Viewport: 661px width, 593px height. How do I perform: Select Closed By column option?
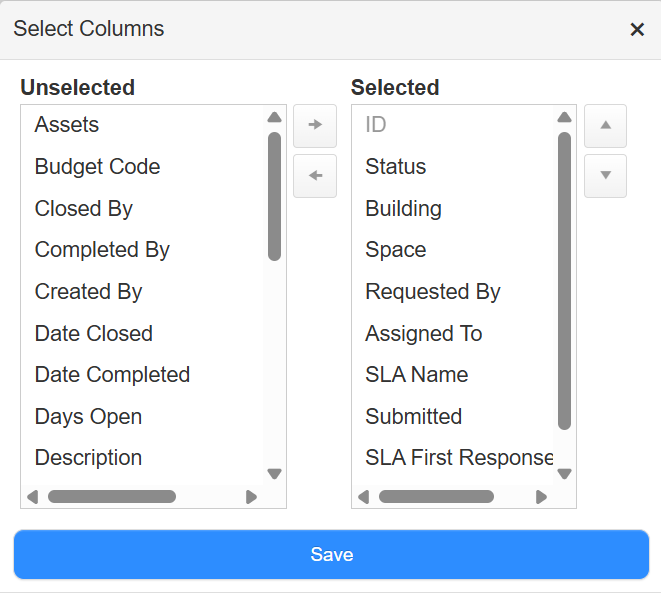84,209
